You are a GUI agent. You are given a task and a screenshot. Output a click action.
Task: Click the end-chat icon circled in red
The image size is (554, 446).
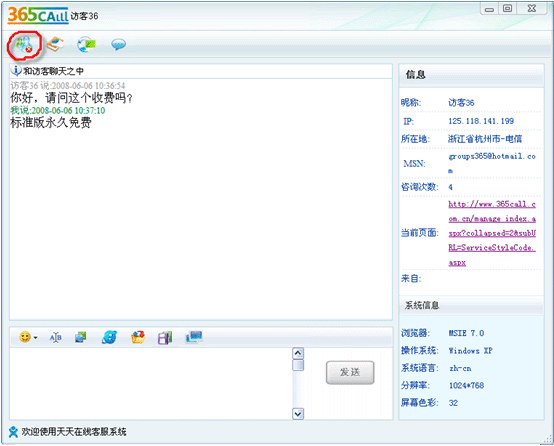[24, 45]
